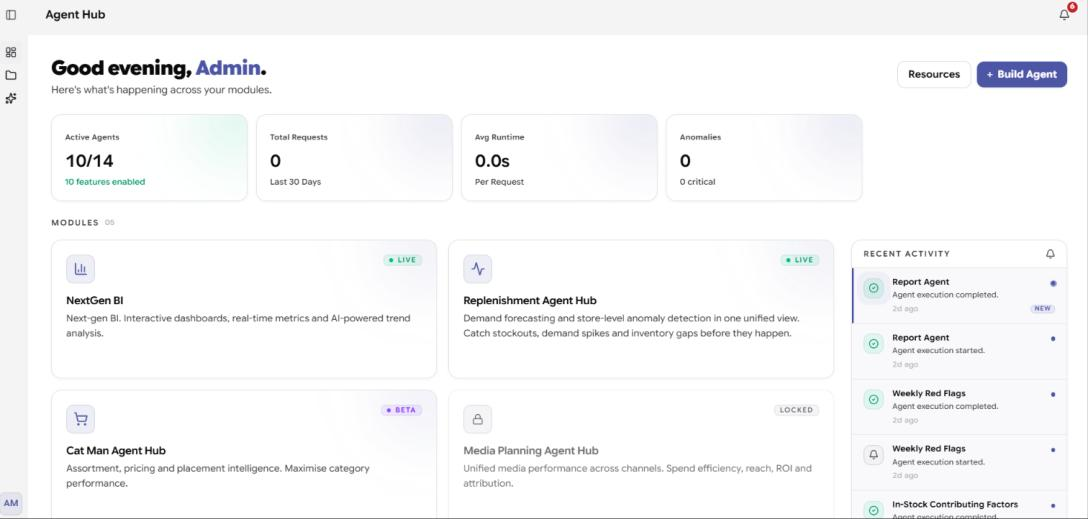The image size is (1088, 519).
Task: Open the NextGen BI module card
Action: pos(244,309)
